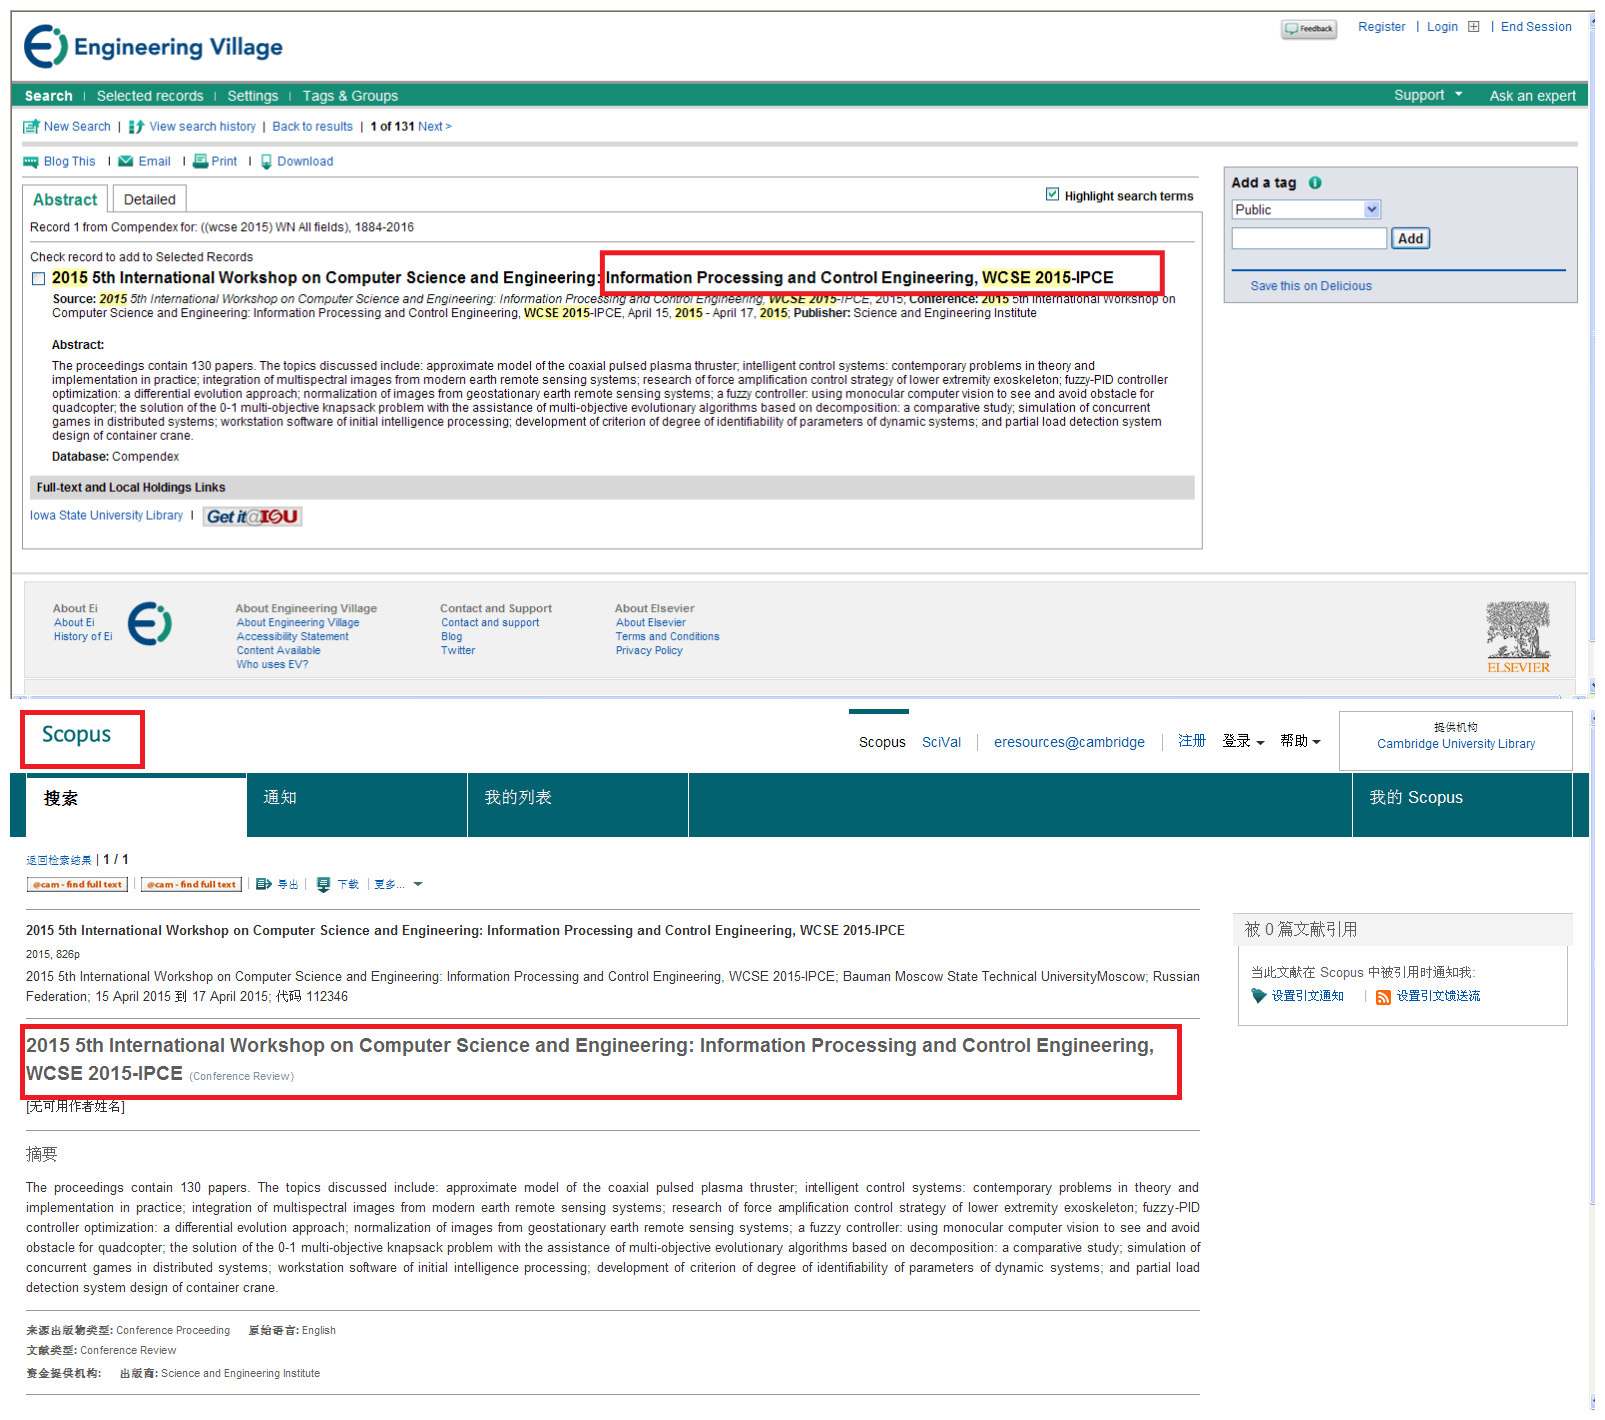Viewport: 1605px width, 1420px height.
Task: Click the Add tag button
Action: coord(1410,238)
